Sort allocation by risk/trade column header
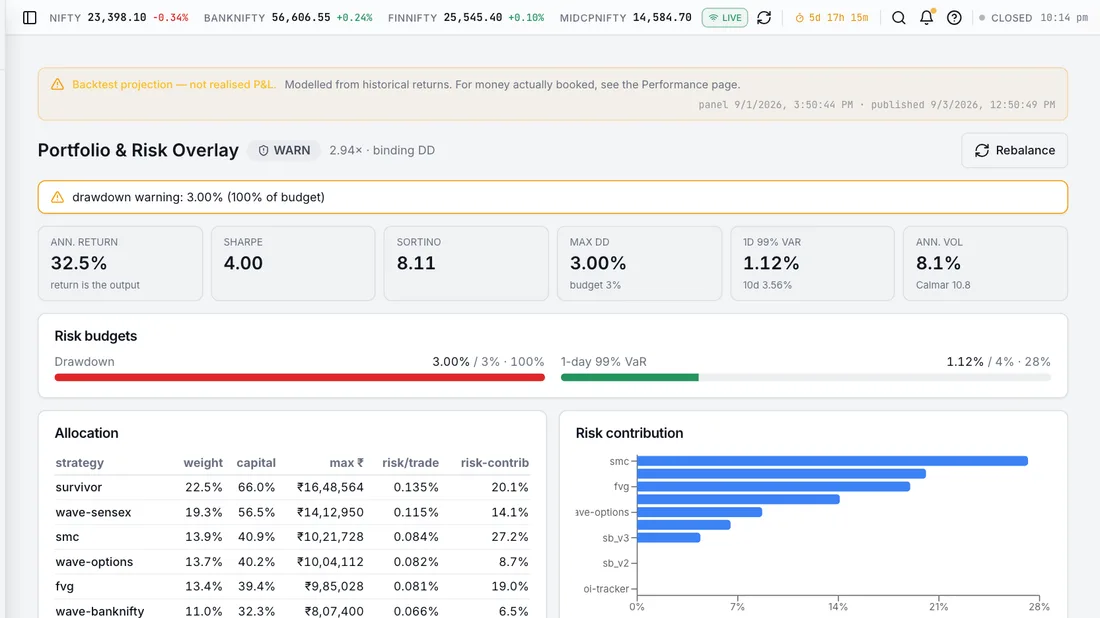 (410, 463)
